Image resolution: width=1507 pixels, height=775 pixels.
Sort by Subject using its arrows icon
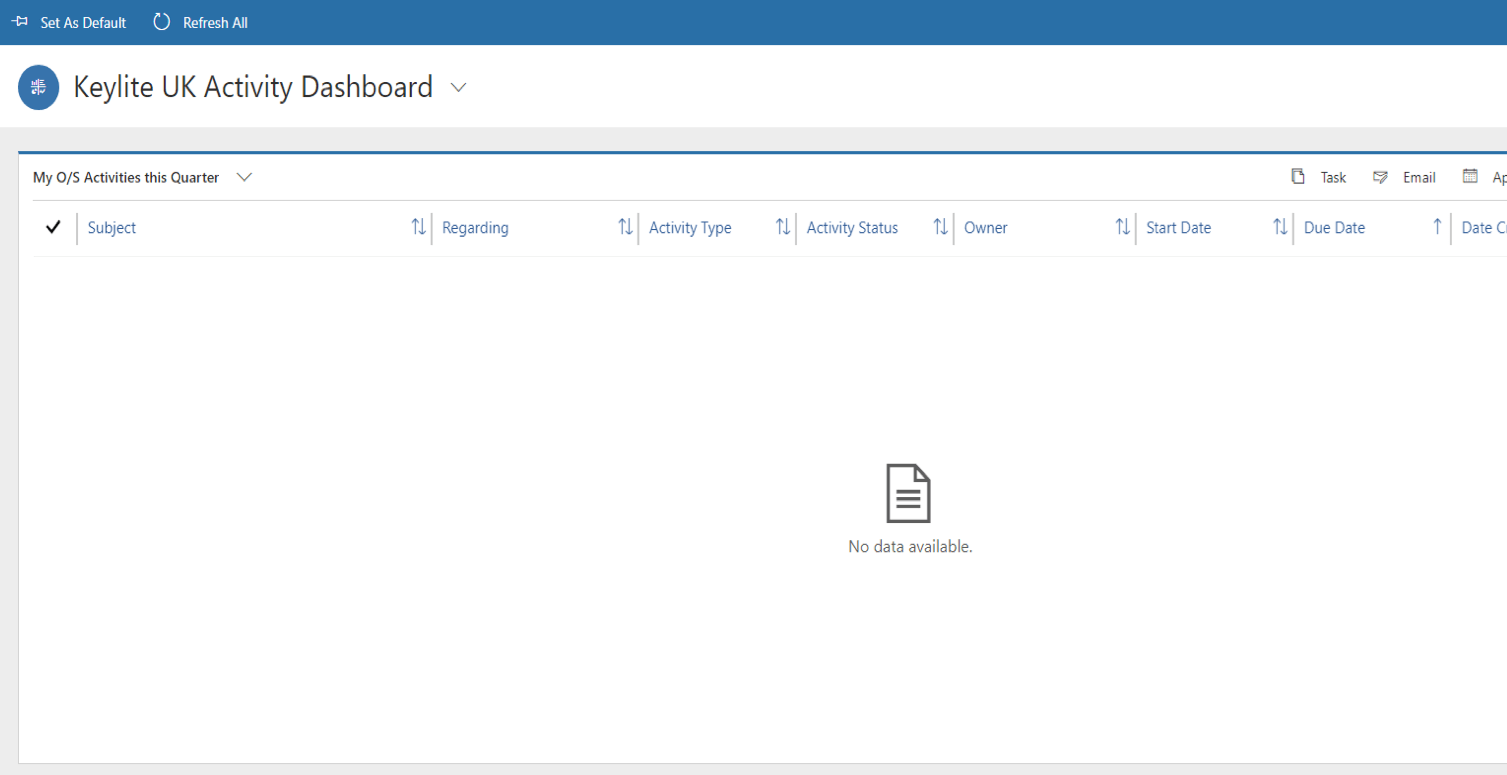[x=418, y=227]
